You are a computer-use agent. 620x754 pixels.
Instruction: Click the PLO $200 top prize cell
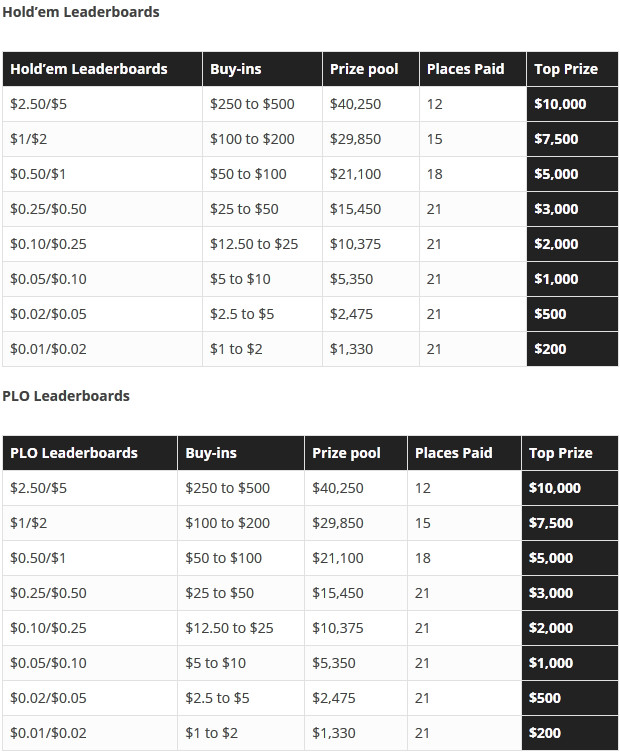(569, 733)
